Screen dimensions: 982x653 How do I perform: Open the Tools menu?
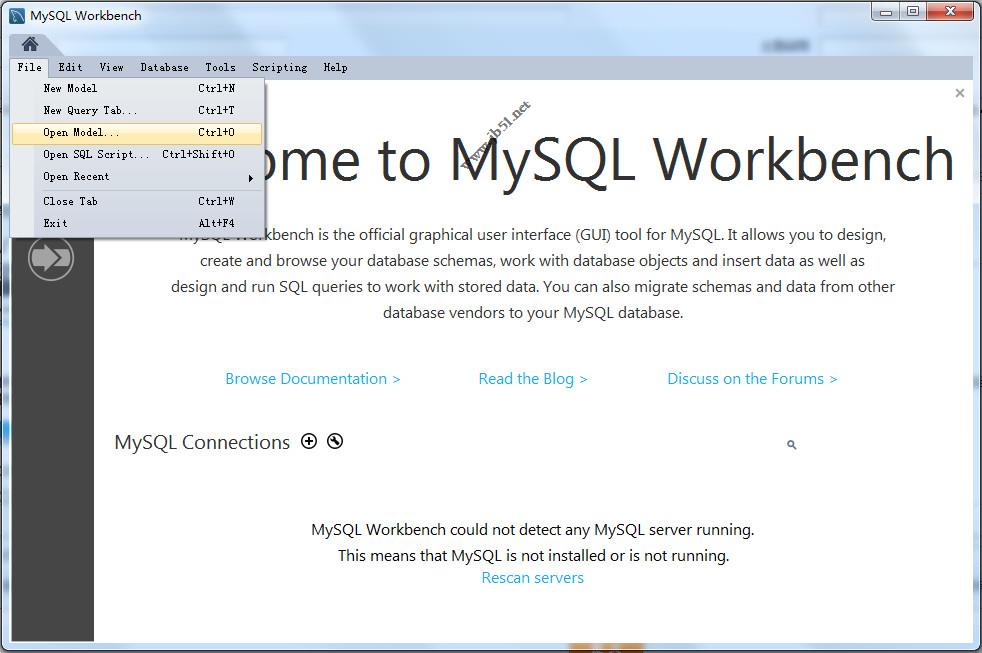[220, 67]
